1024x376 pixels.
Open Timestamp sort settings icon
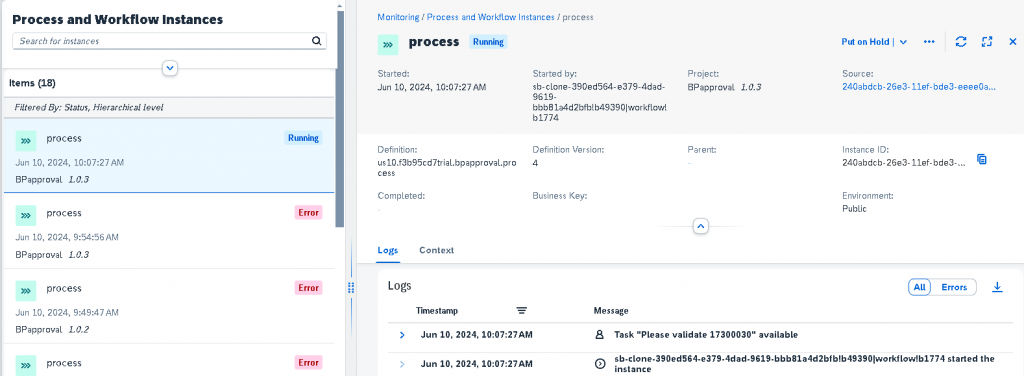coord(521,311)
